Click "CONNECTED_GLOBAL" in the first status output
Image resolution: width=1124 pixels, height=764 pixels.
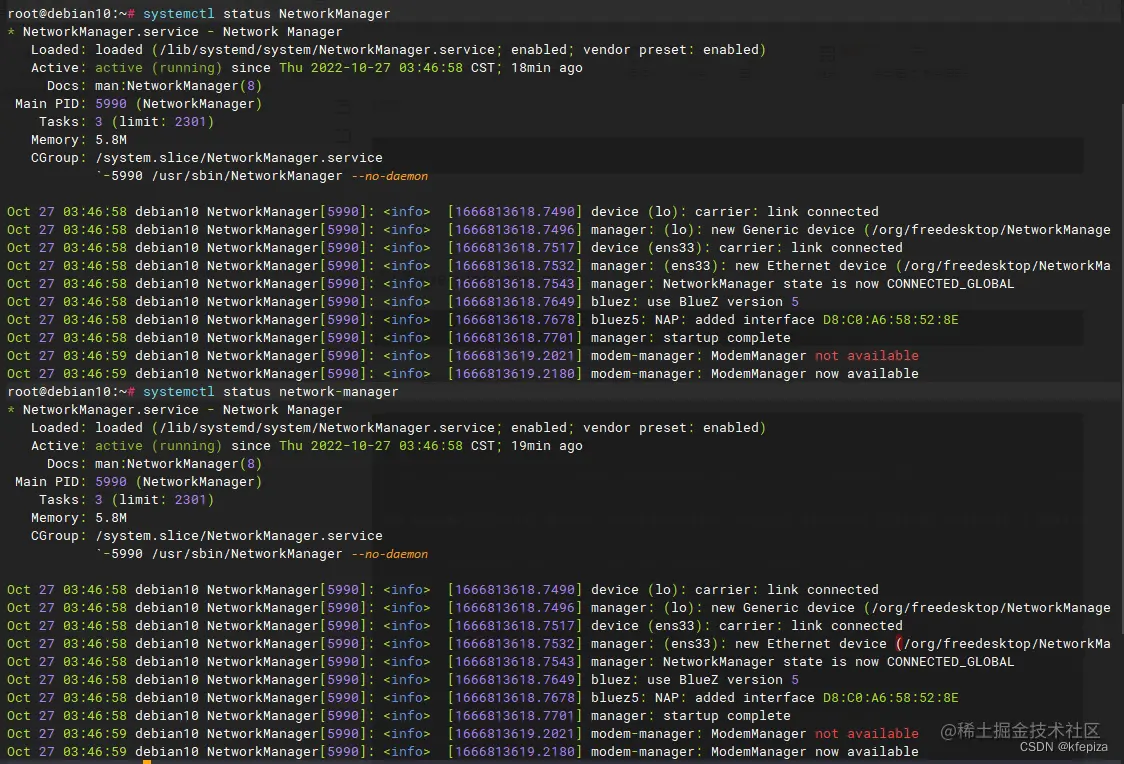coord(951,283)
